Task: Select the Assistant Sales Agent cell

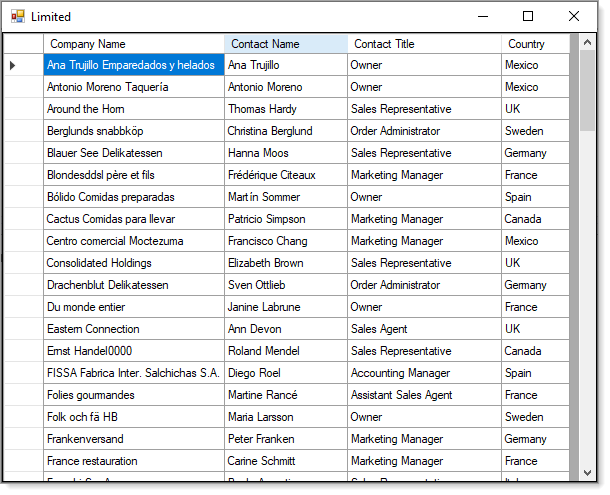Action: 424,395
